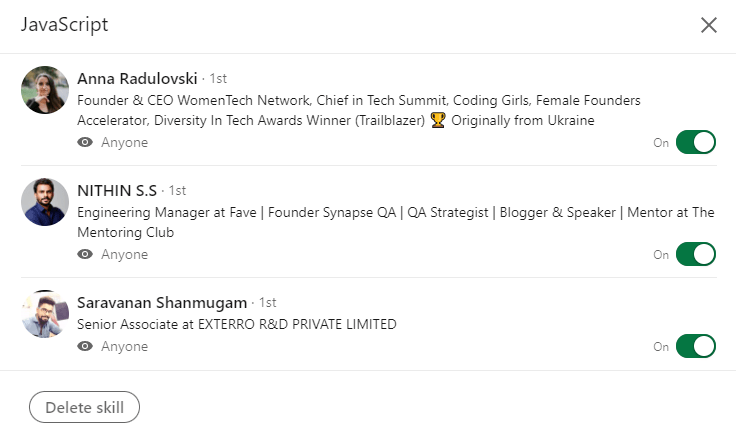Open Saravanan Shanmugam's name link
The width and height of the screenshot is (736, 429).
coord(163,302)
